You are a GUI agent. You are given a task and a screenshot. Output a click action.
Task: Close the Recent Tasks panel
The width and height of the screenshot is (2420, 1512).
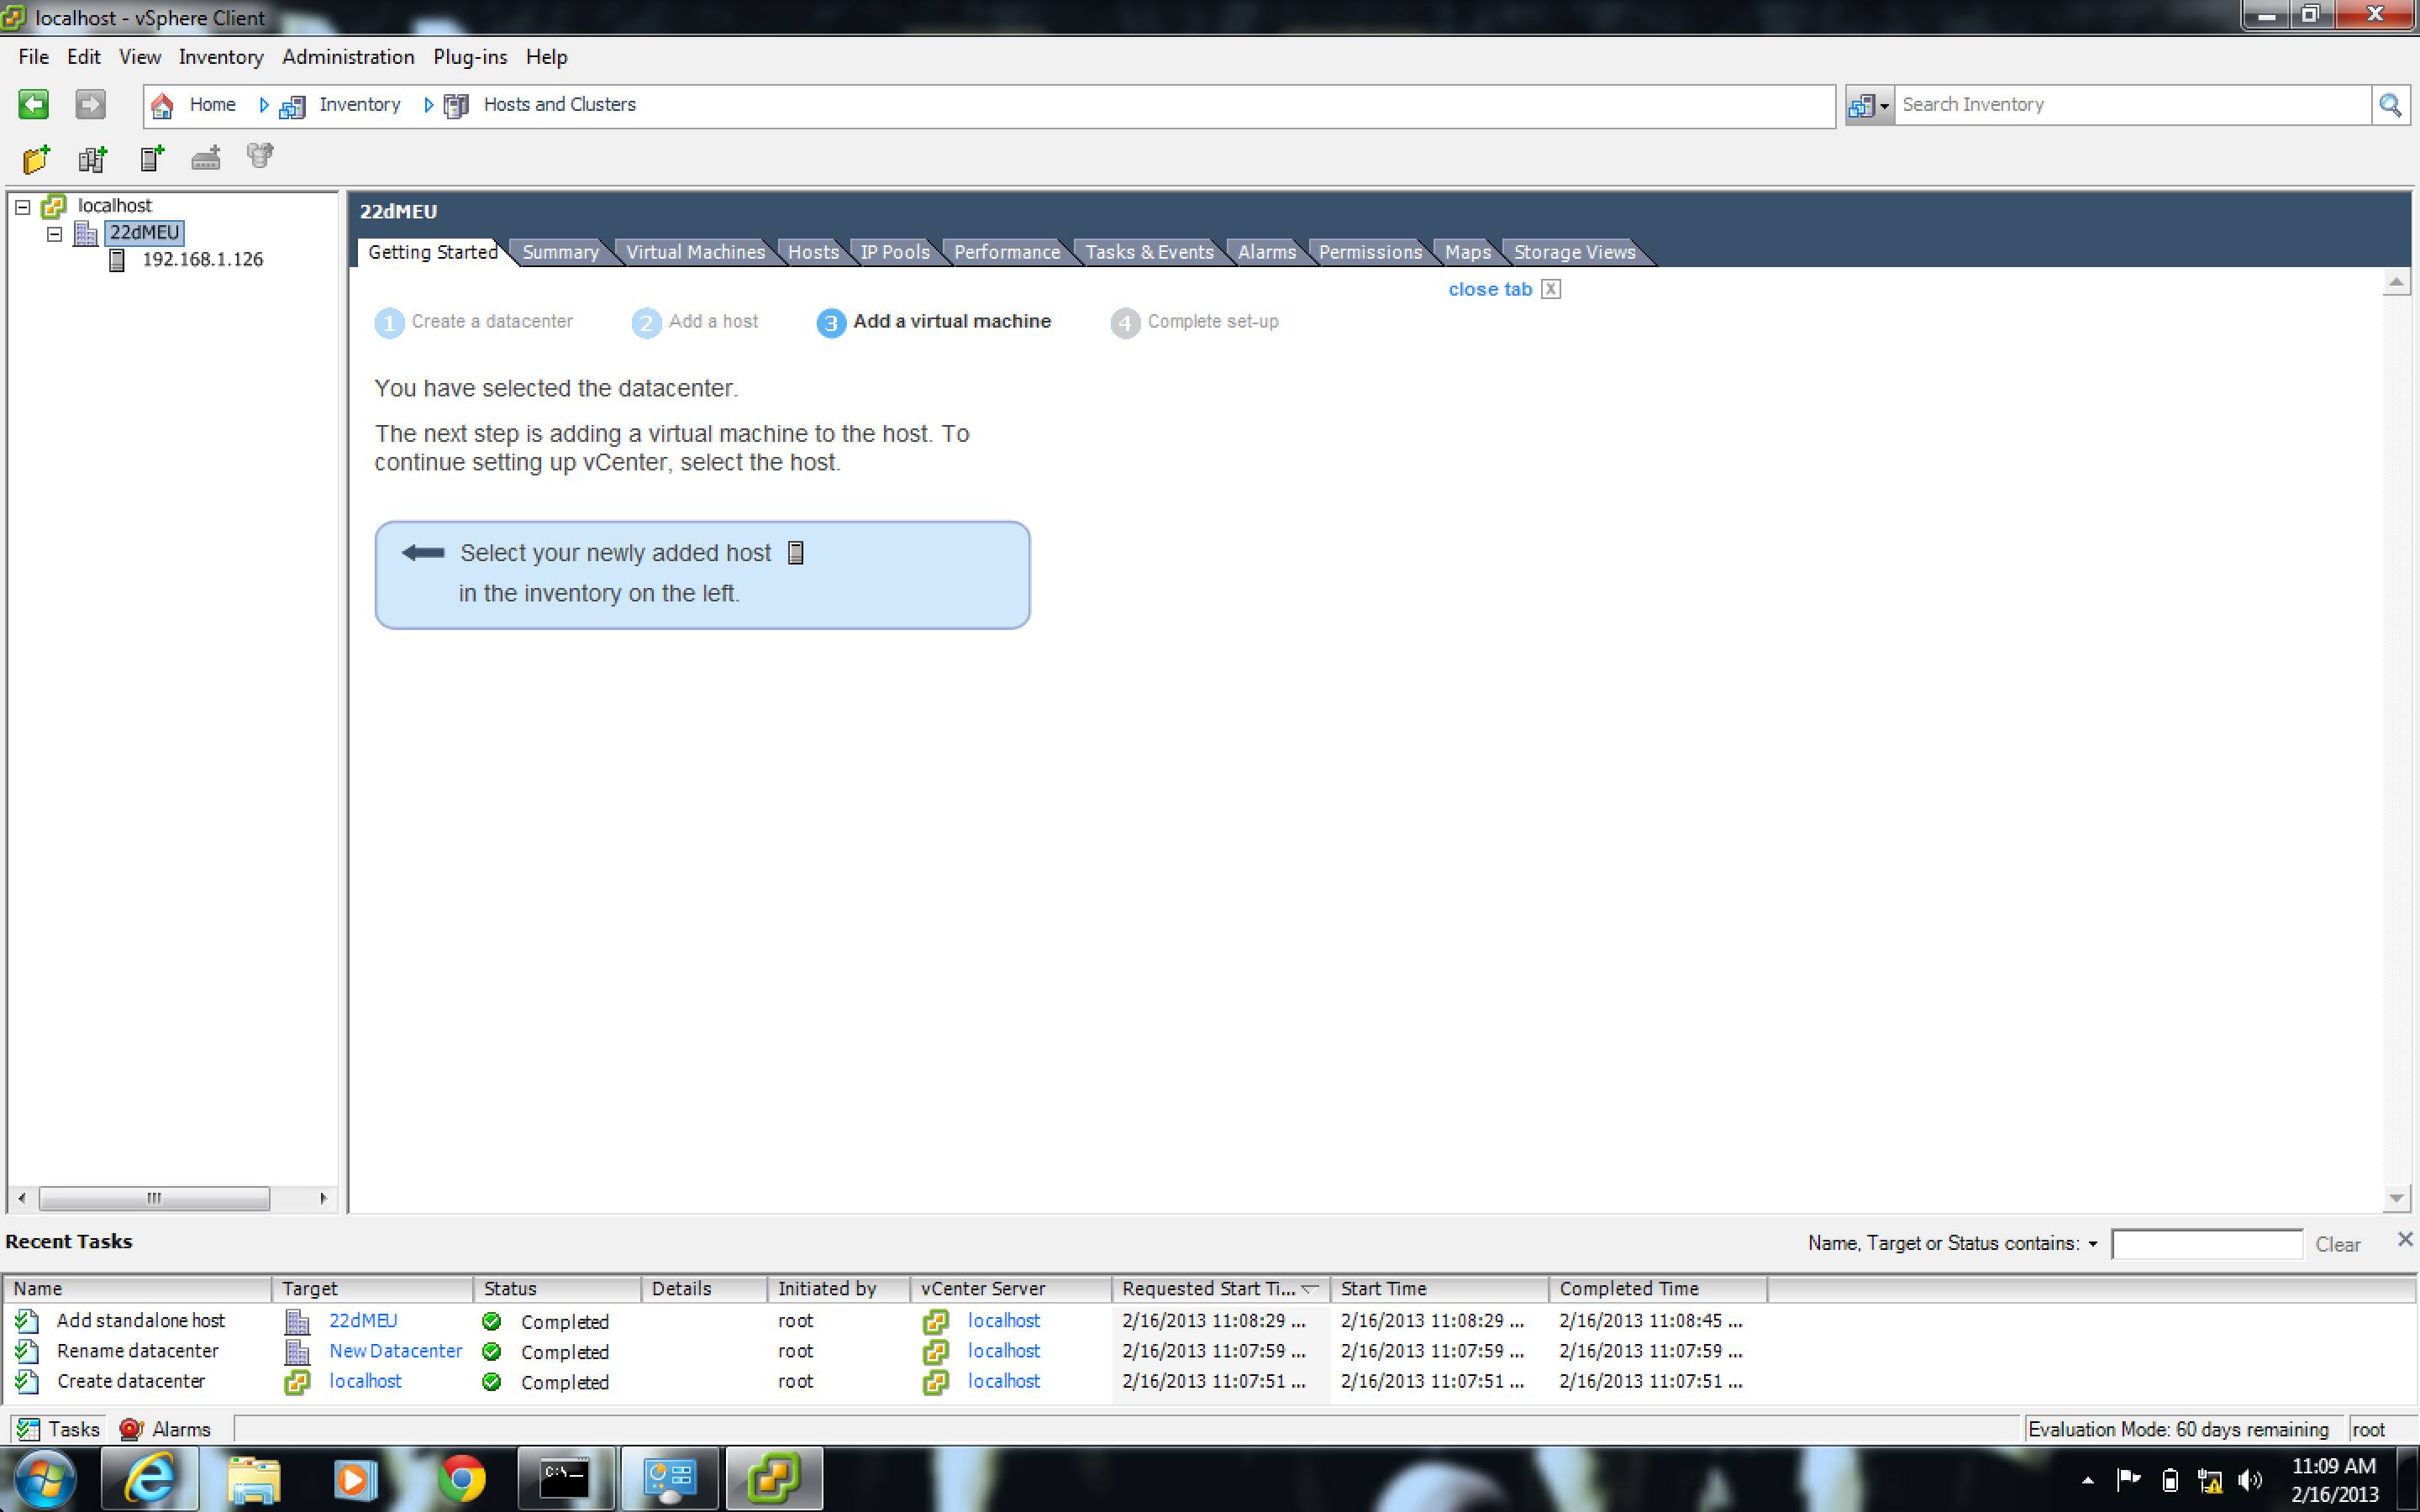[2405, 1240]
